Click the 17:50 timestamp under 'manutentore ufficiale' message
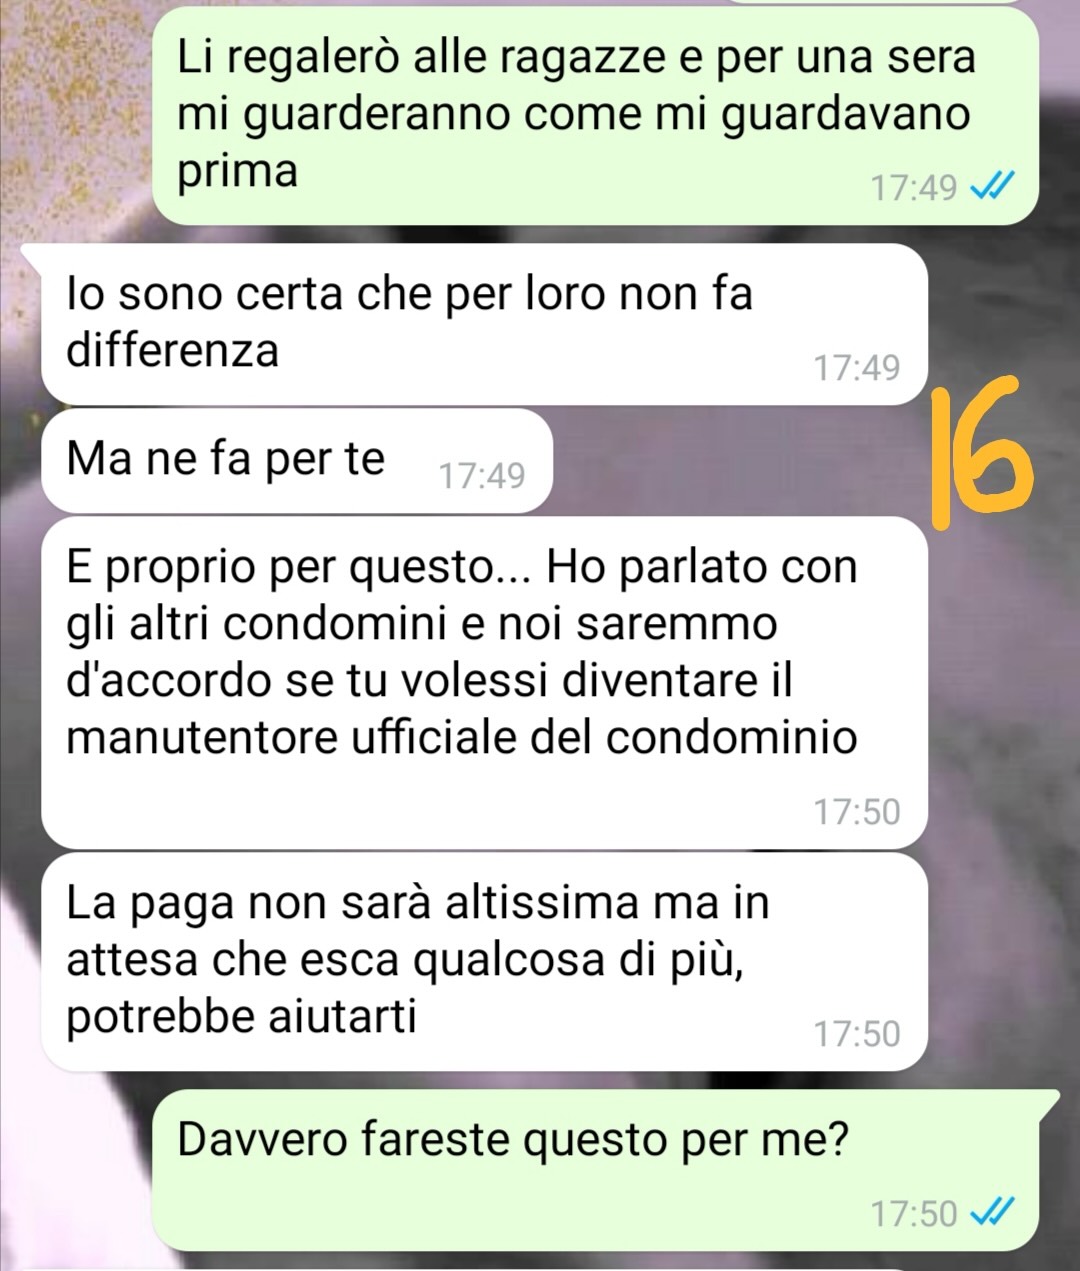1080x1271 pixels. (857, 811)
